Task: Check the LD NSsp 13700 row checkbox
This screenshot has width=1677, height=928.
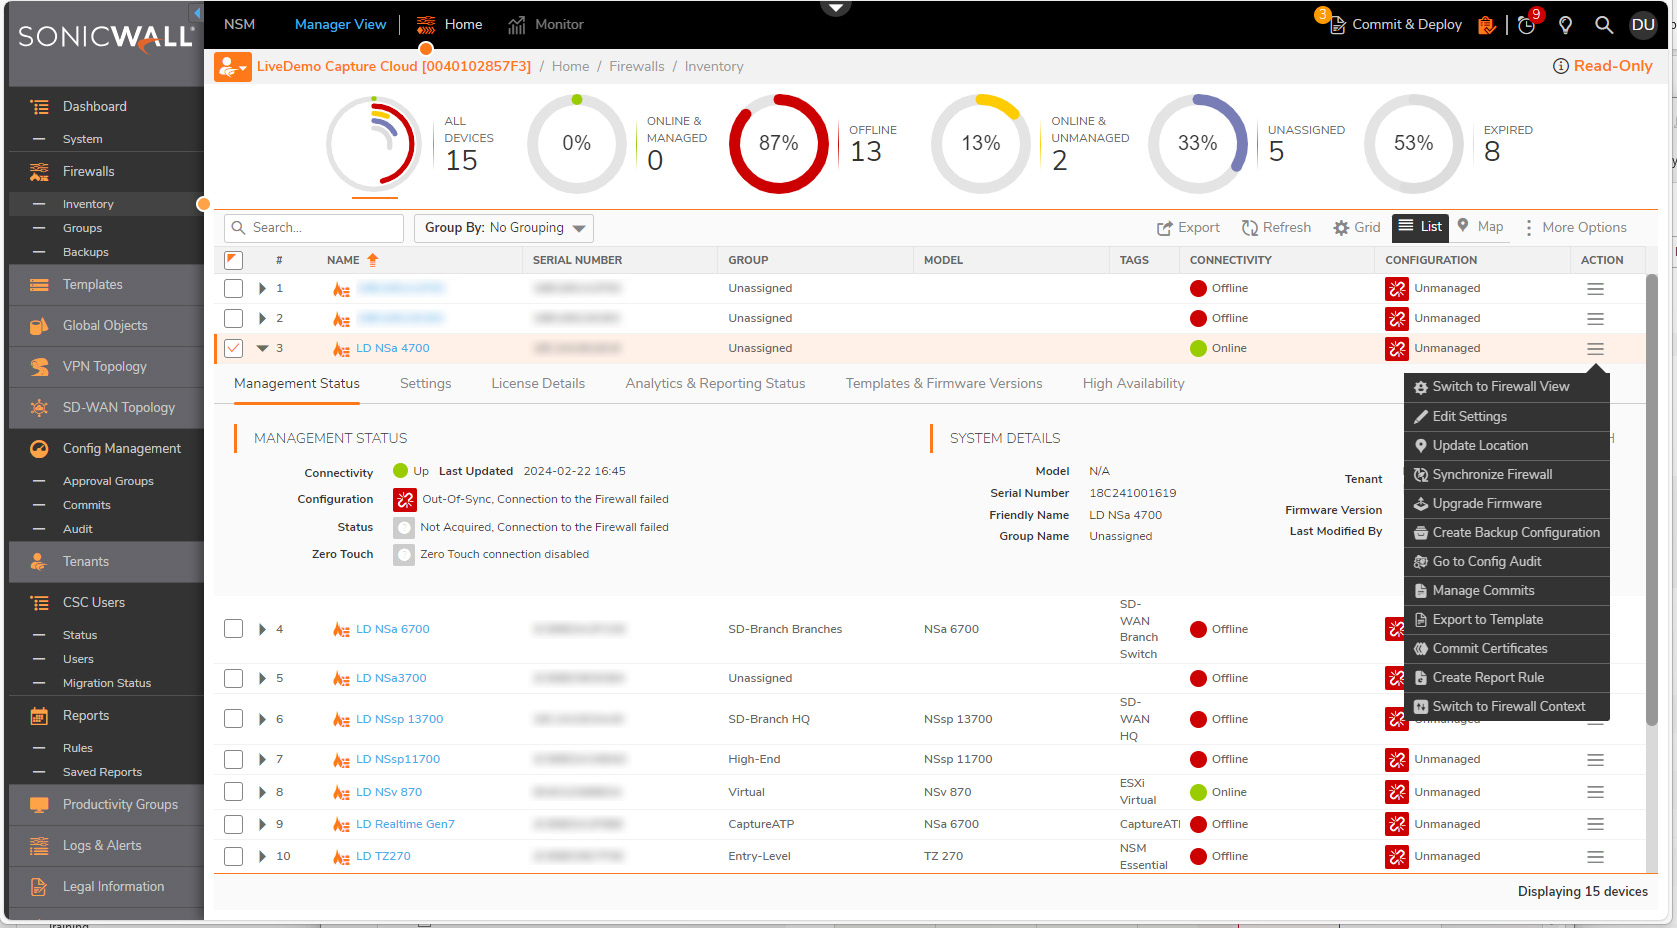Action: tap(233, 719)
